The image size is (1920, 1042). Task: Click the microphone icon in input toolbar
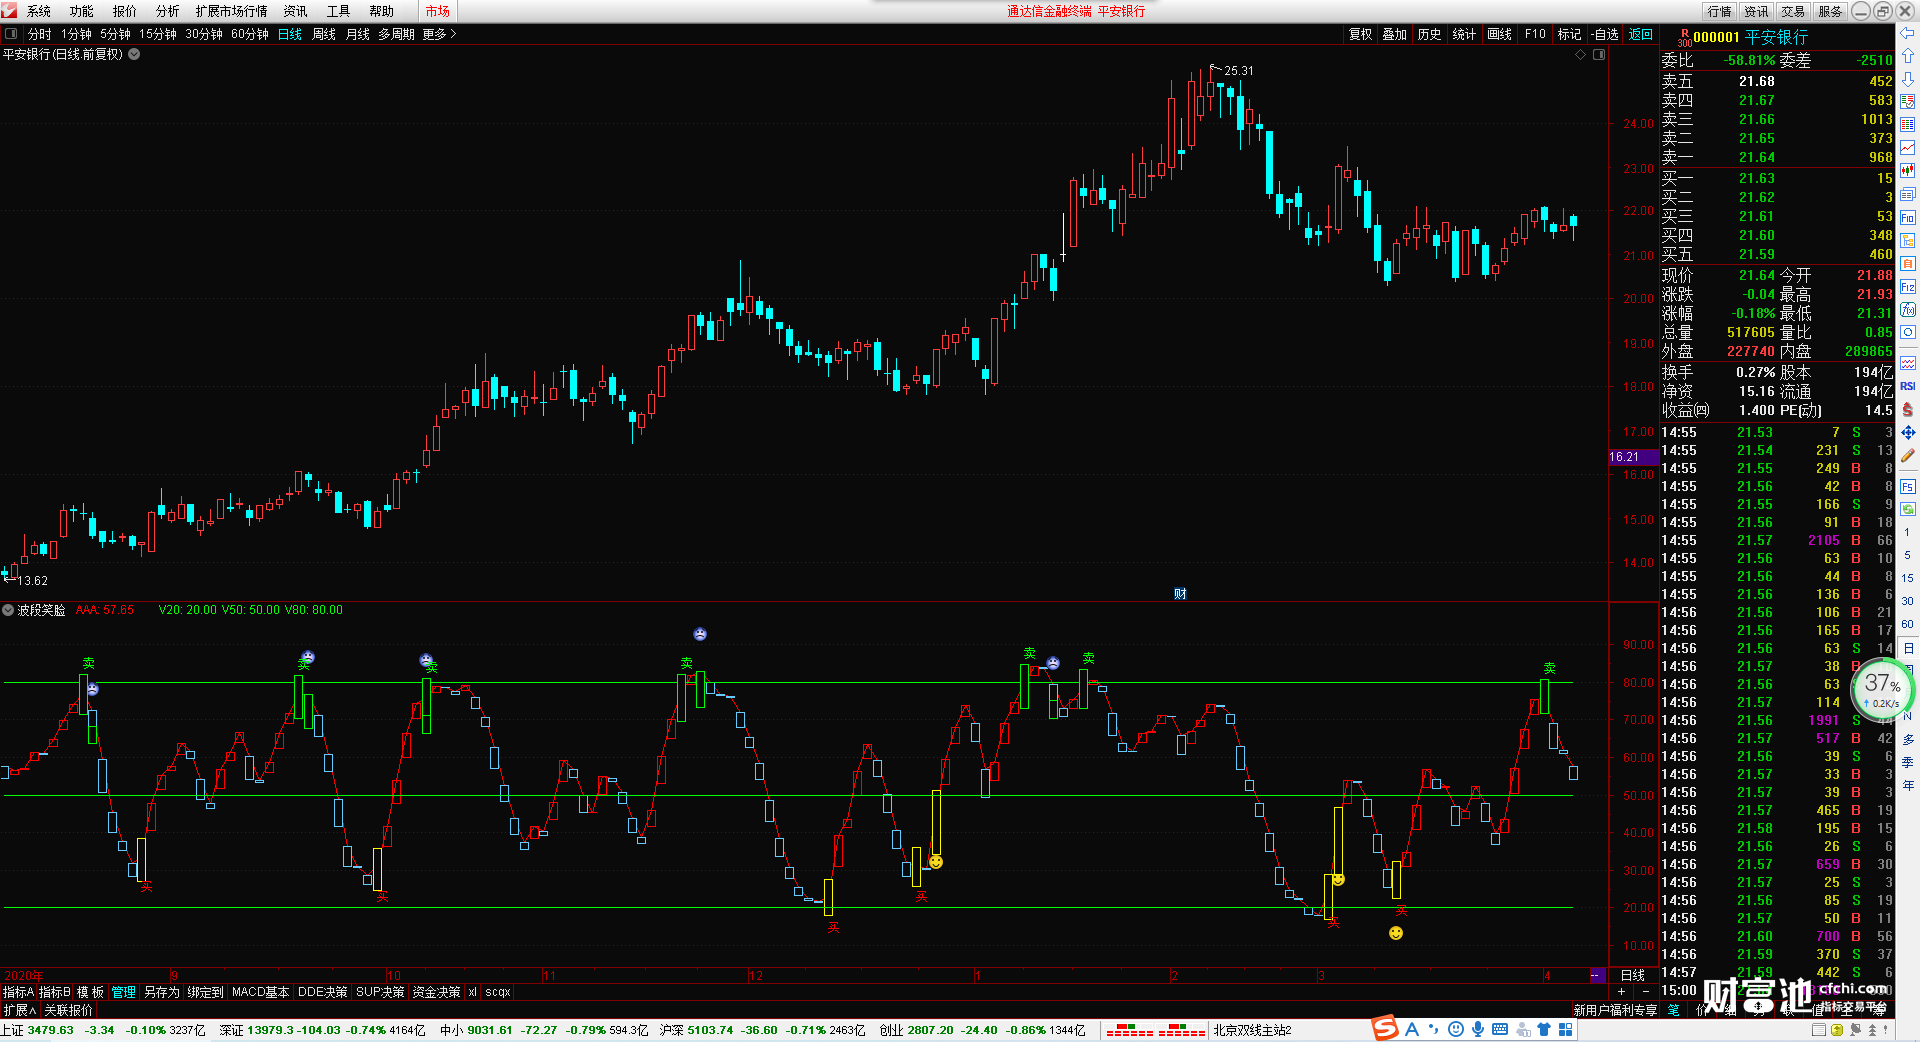[1478, 1029]
